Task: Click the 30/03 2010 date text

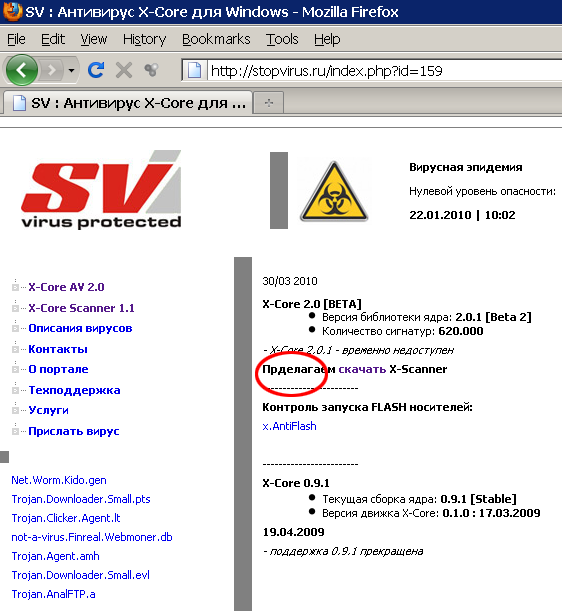Action: click(290, 281)
